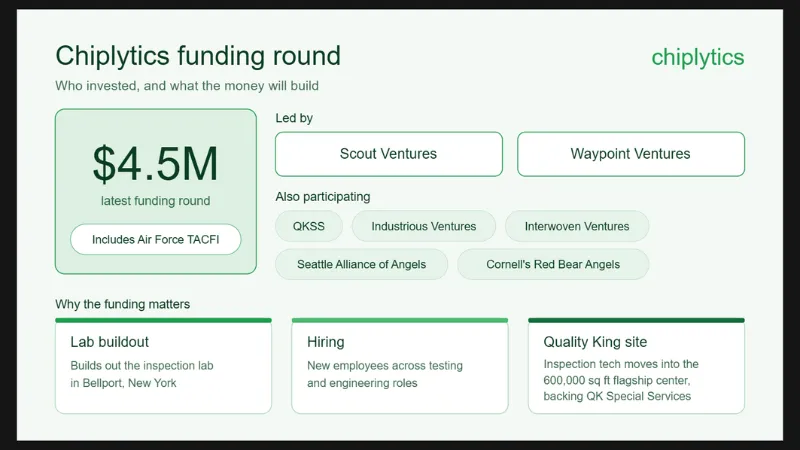This screenshot has height=450, width=800.
Task: Open the Quality King site card heading
Action: pyautogui.click(x=595, y=342)
